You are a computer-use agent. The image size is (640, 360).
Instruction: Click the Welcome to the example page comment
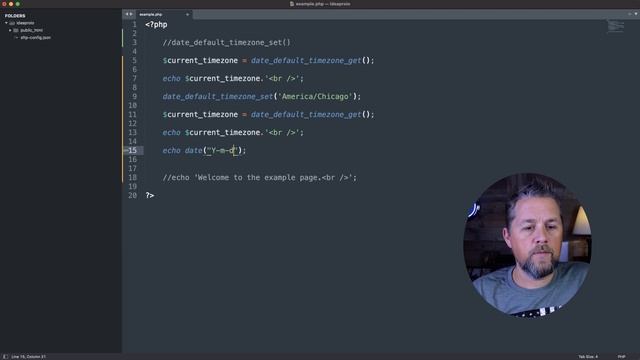coord(260,178)
